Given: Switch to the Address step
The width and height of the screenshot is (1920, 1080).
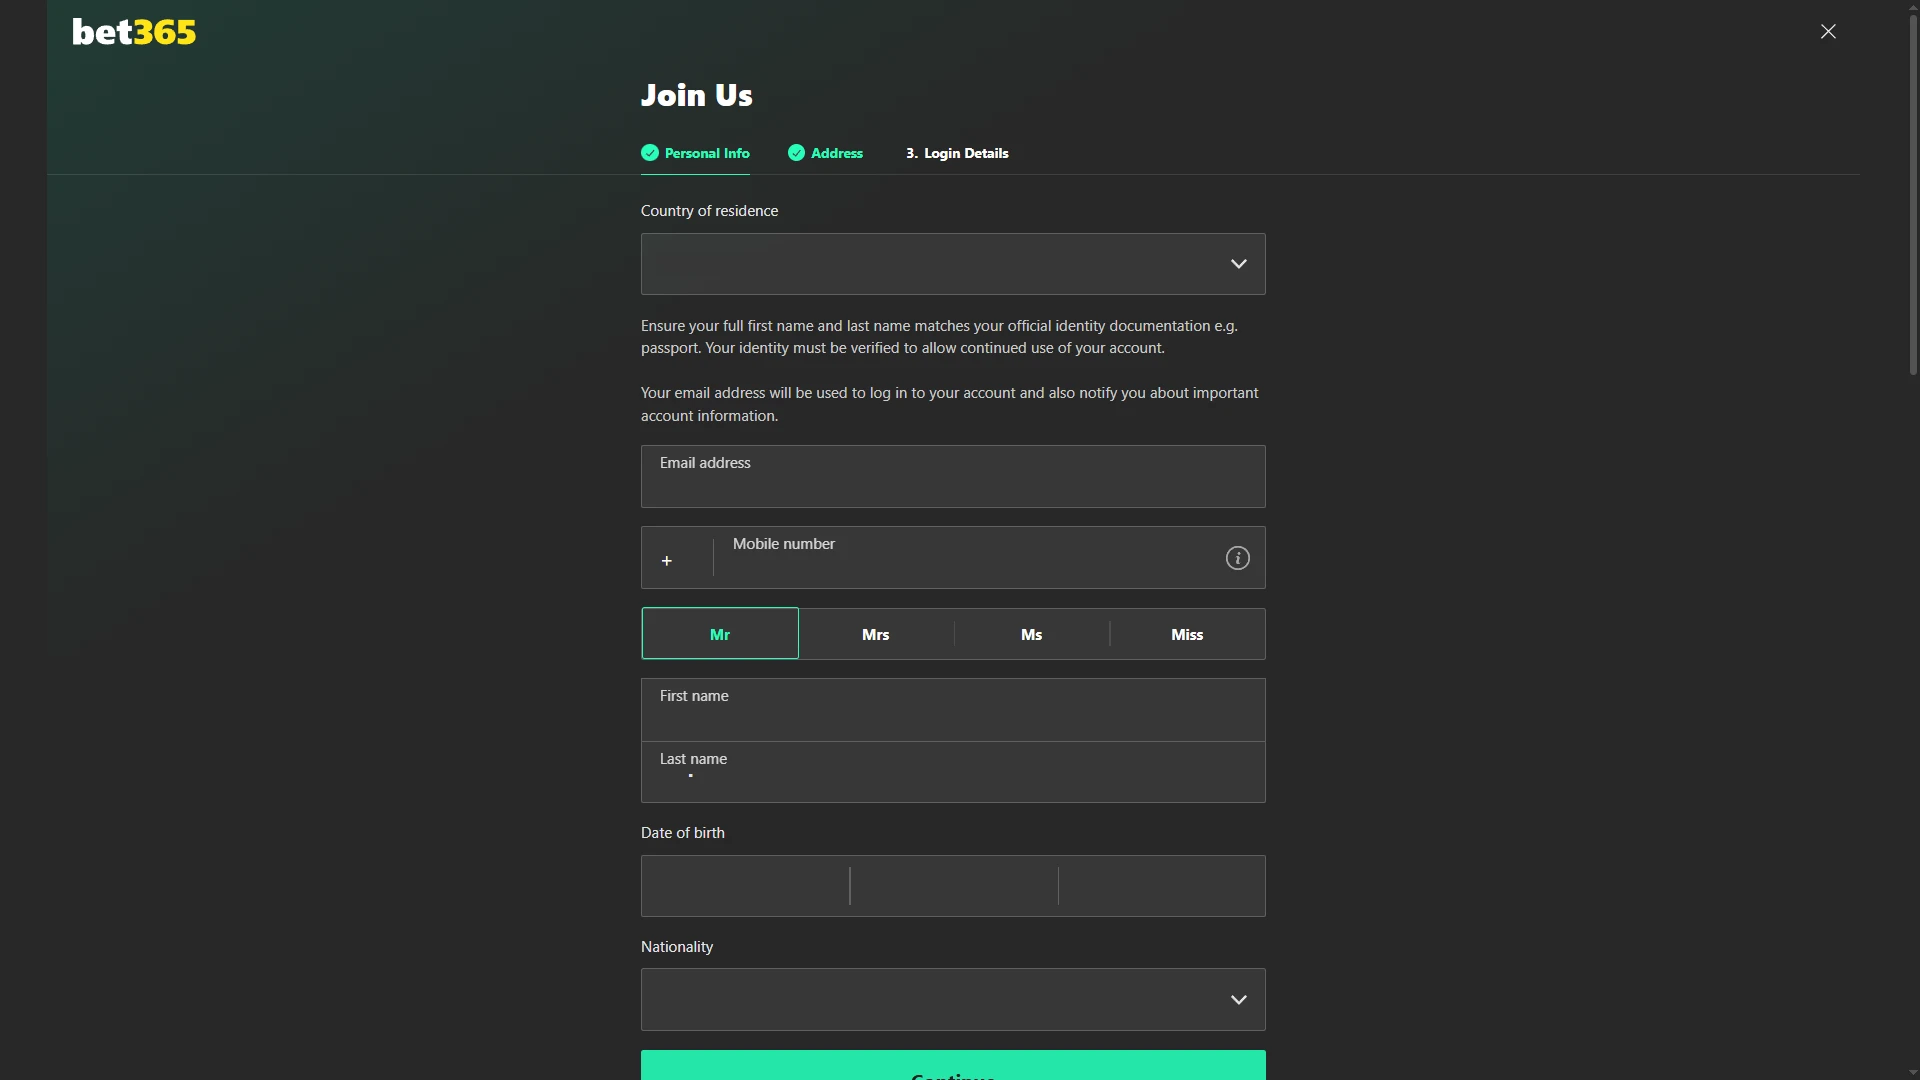Looking at the screenshot, I should (x=837, y=152).
